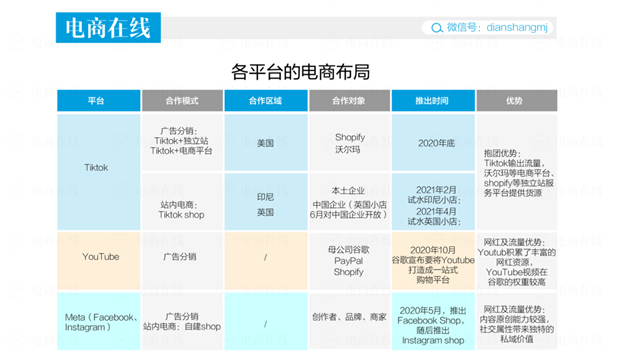
Task: Select the 美国 region cell
Action: 266,142
